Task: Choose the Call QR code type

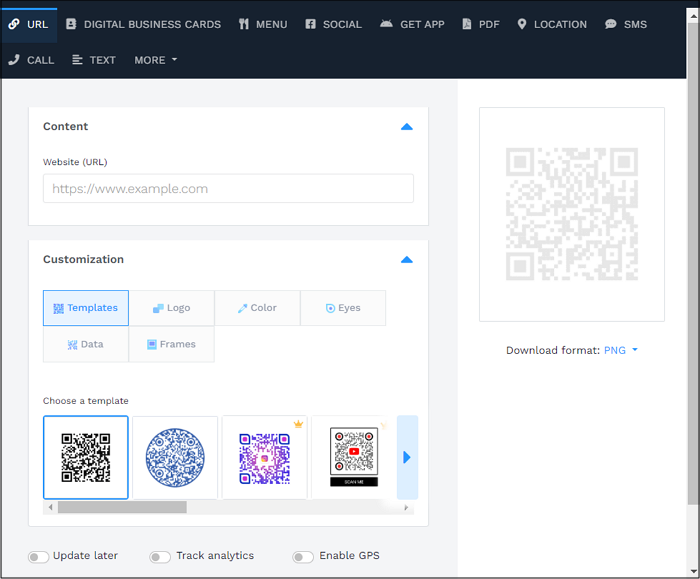Action: [31, 60]
